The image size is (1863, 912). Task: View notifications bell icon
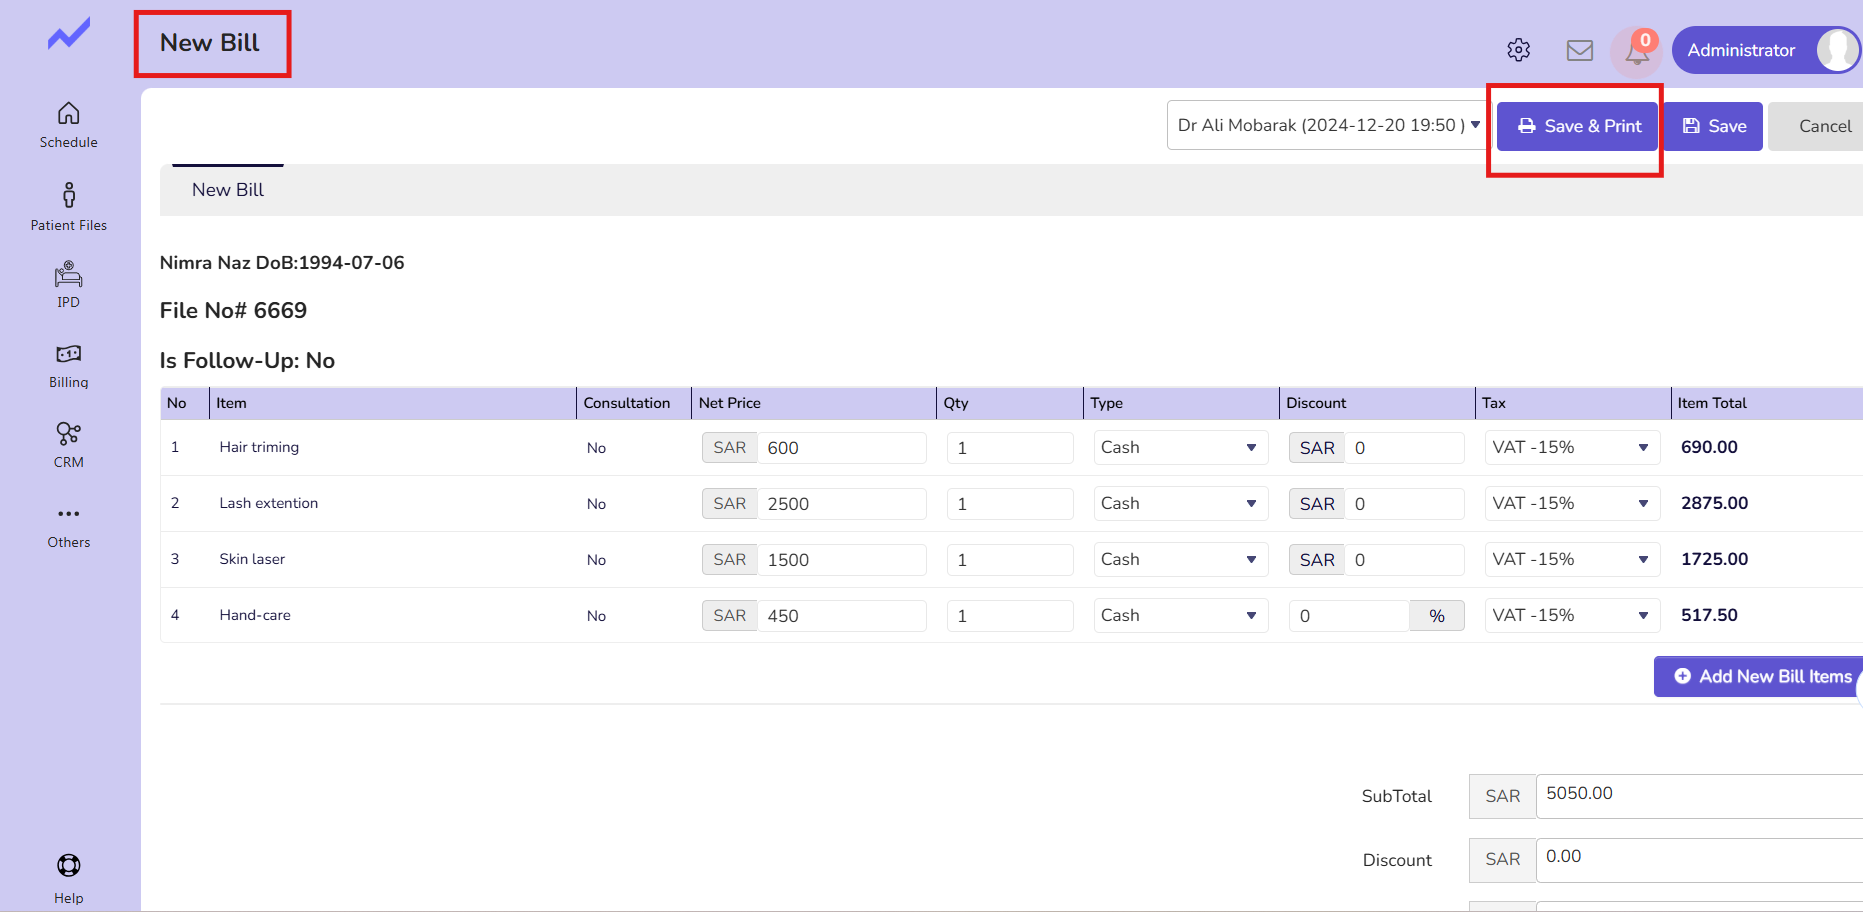[x=1637, y=52]
